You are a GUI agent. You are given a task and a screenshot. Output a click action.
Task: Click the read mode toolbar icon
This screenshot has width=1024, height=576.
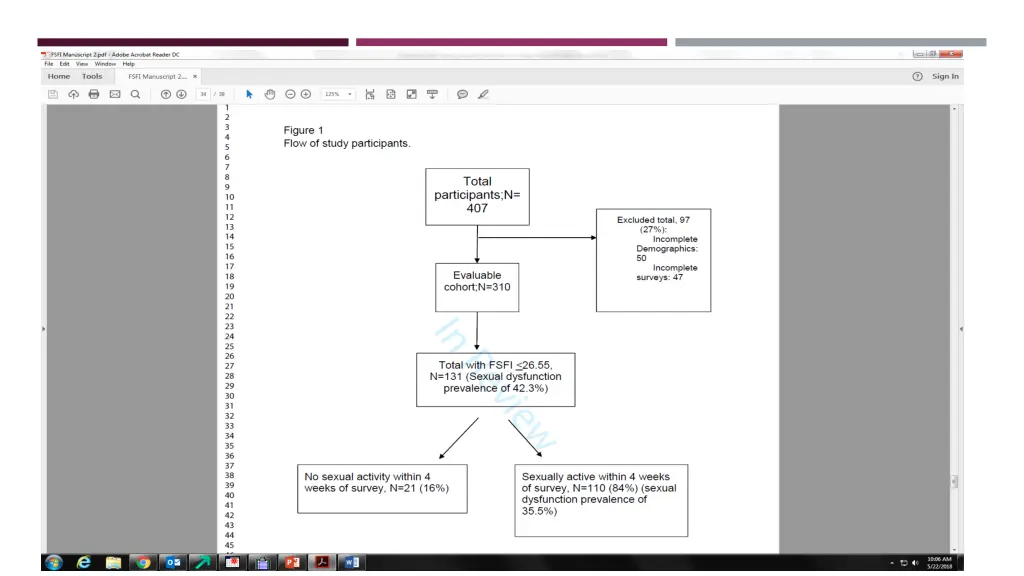432,94
